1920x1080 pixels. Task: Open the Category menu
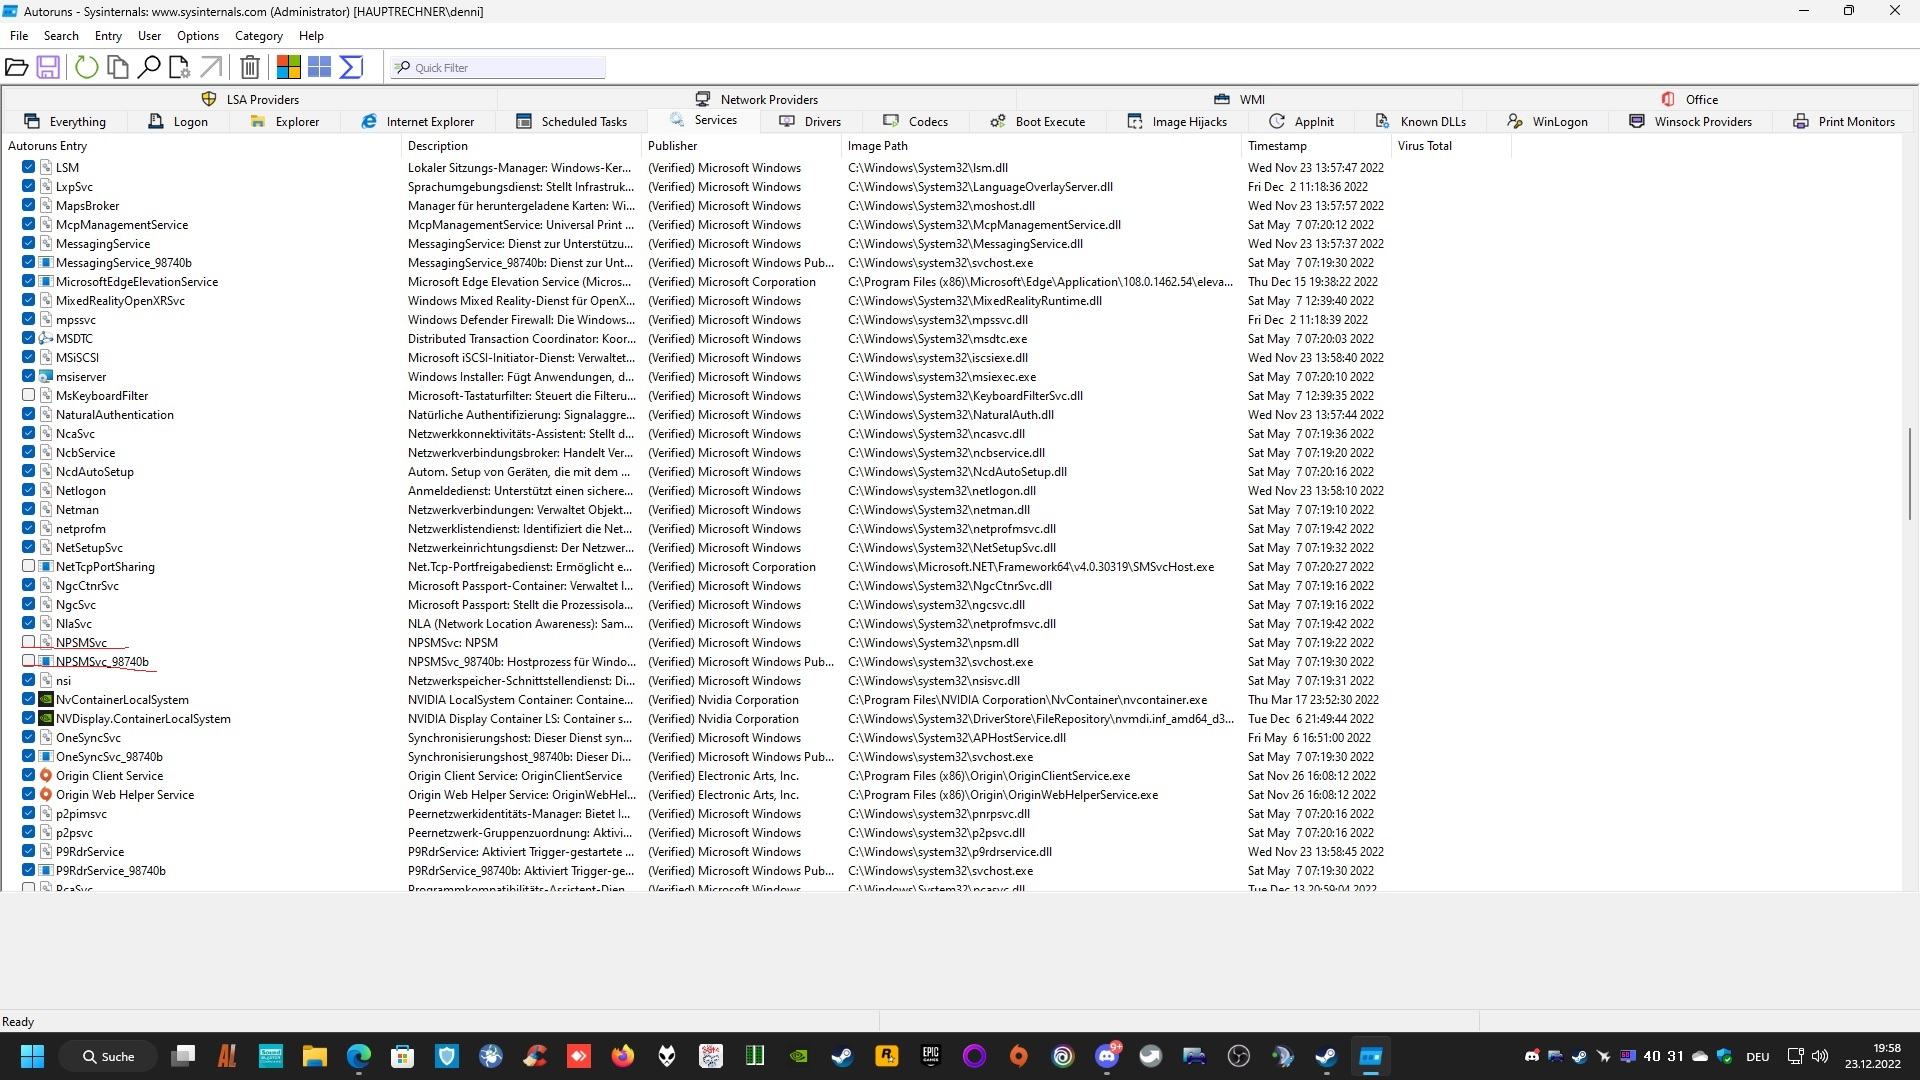pyautogui.click(x=258, y=35)
